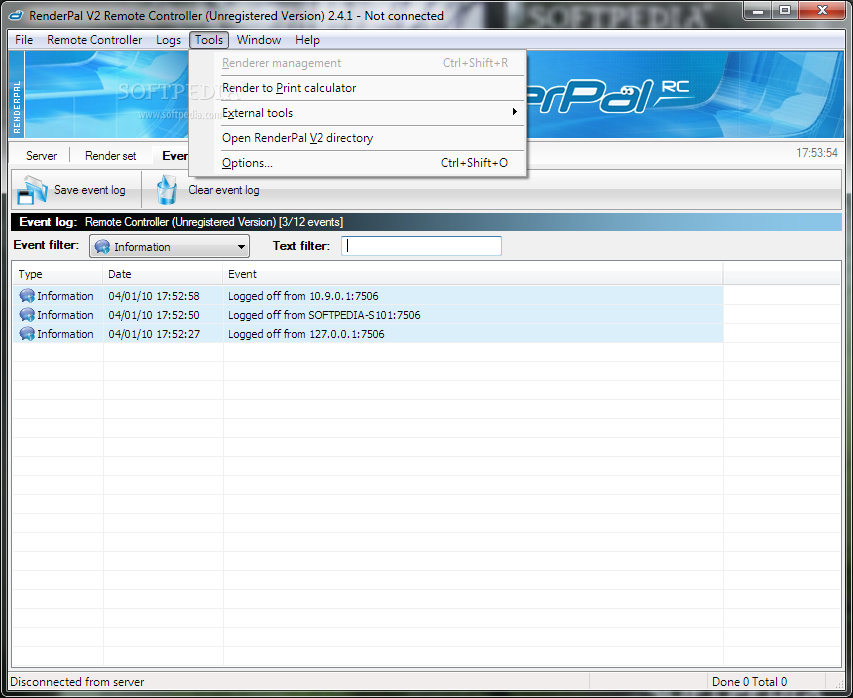This screenshot has width=853, height=698.
Task: Click date cell '04/01/10 17:52:27'
Action: 154,334
